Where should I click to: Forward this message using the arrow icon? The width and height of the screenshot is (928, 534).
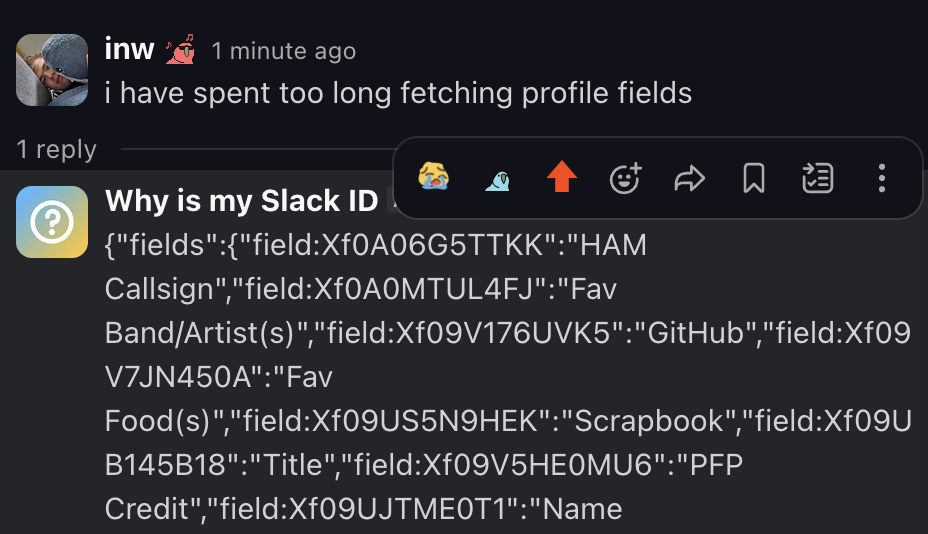pos(690,178)
